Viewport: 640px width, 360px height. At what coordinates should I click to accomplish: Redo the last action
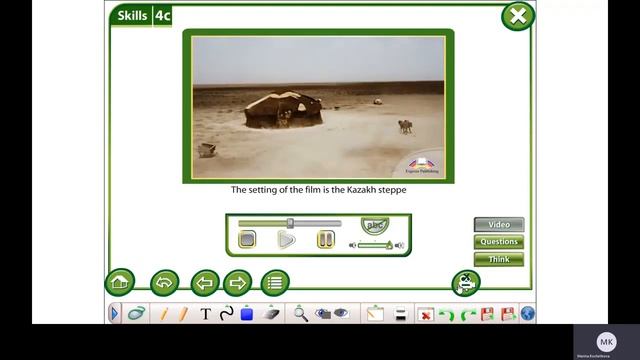(x=467, y=314)
